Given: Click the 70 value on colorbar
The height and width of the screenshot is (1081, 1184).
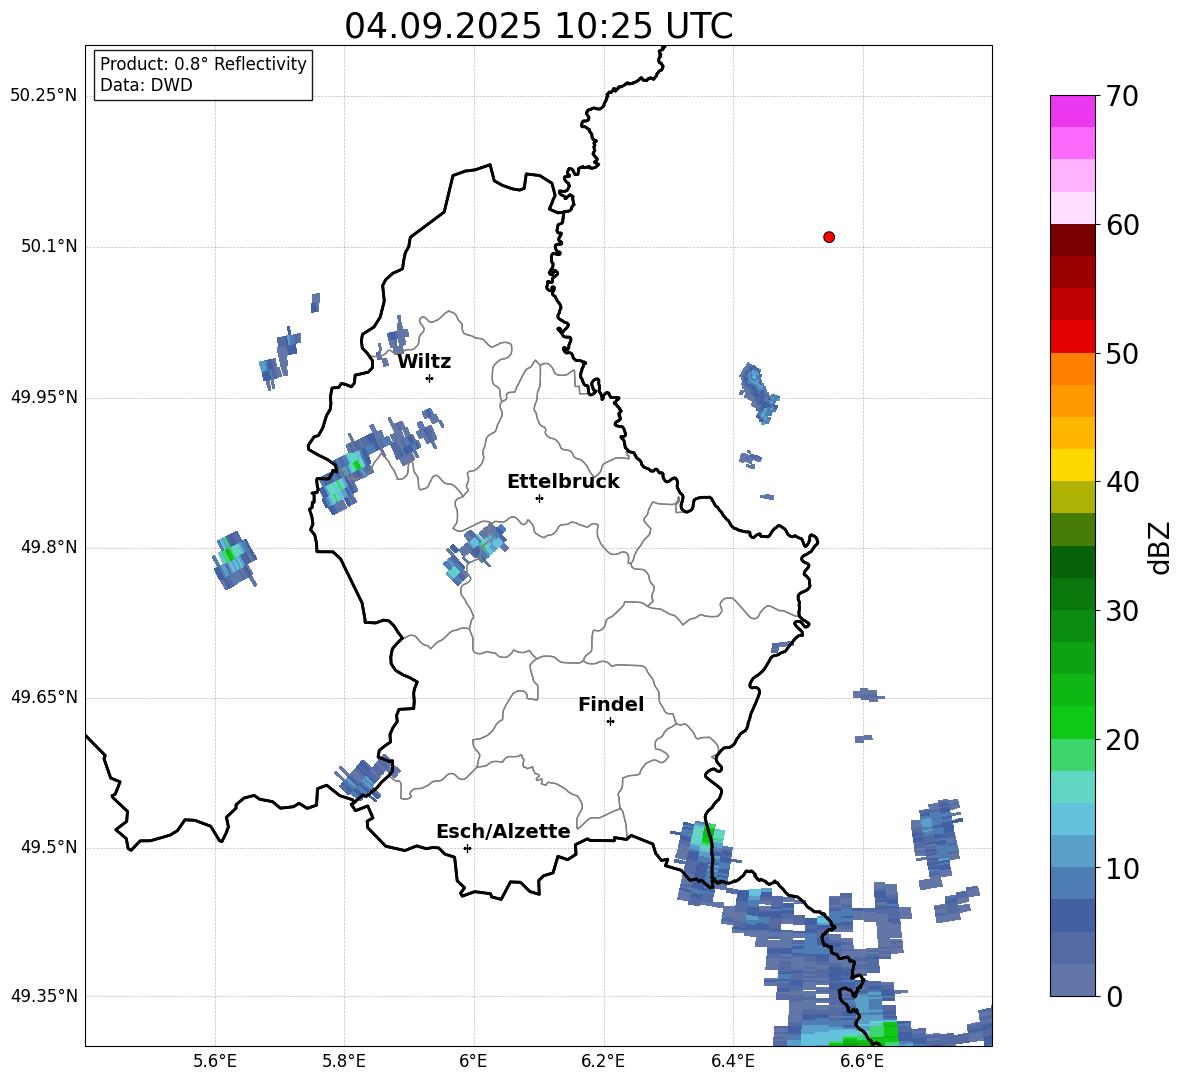Looking at the screenshot, I should click(x=1122, y=96).
